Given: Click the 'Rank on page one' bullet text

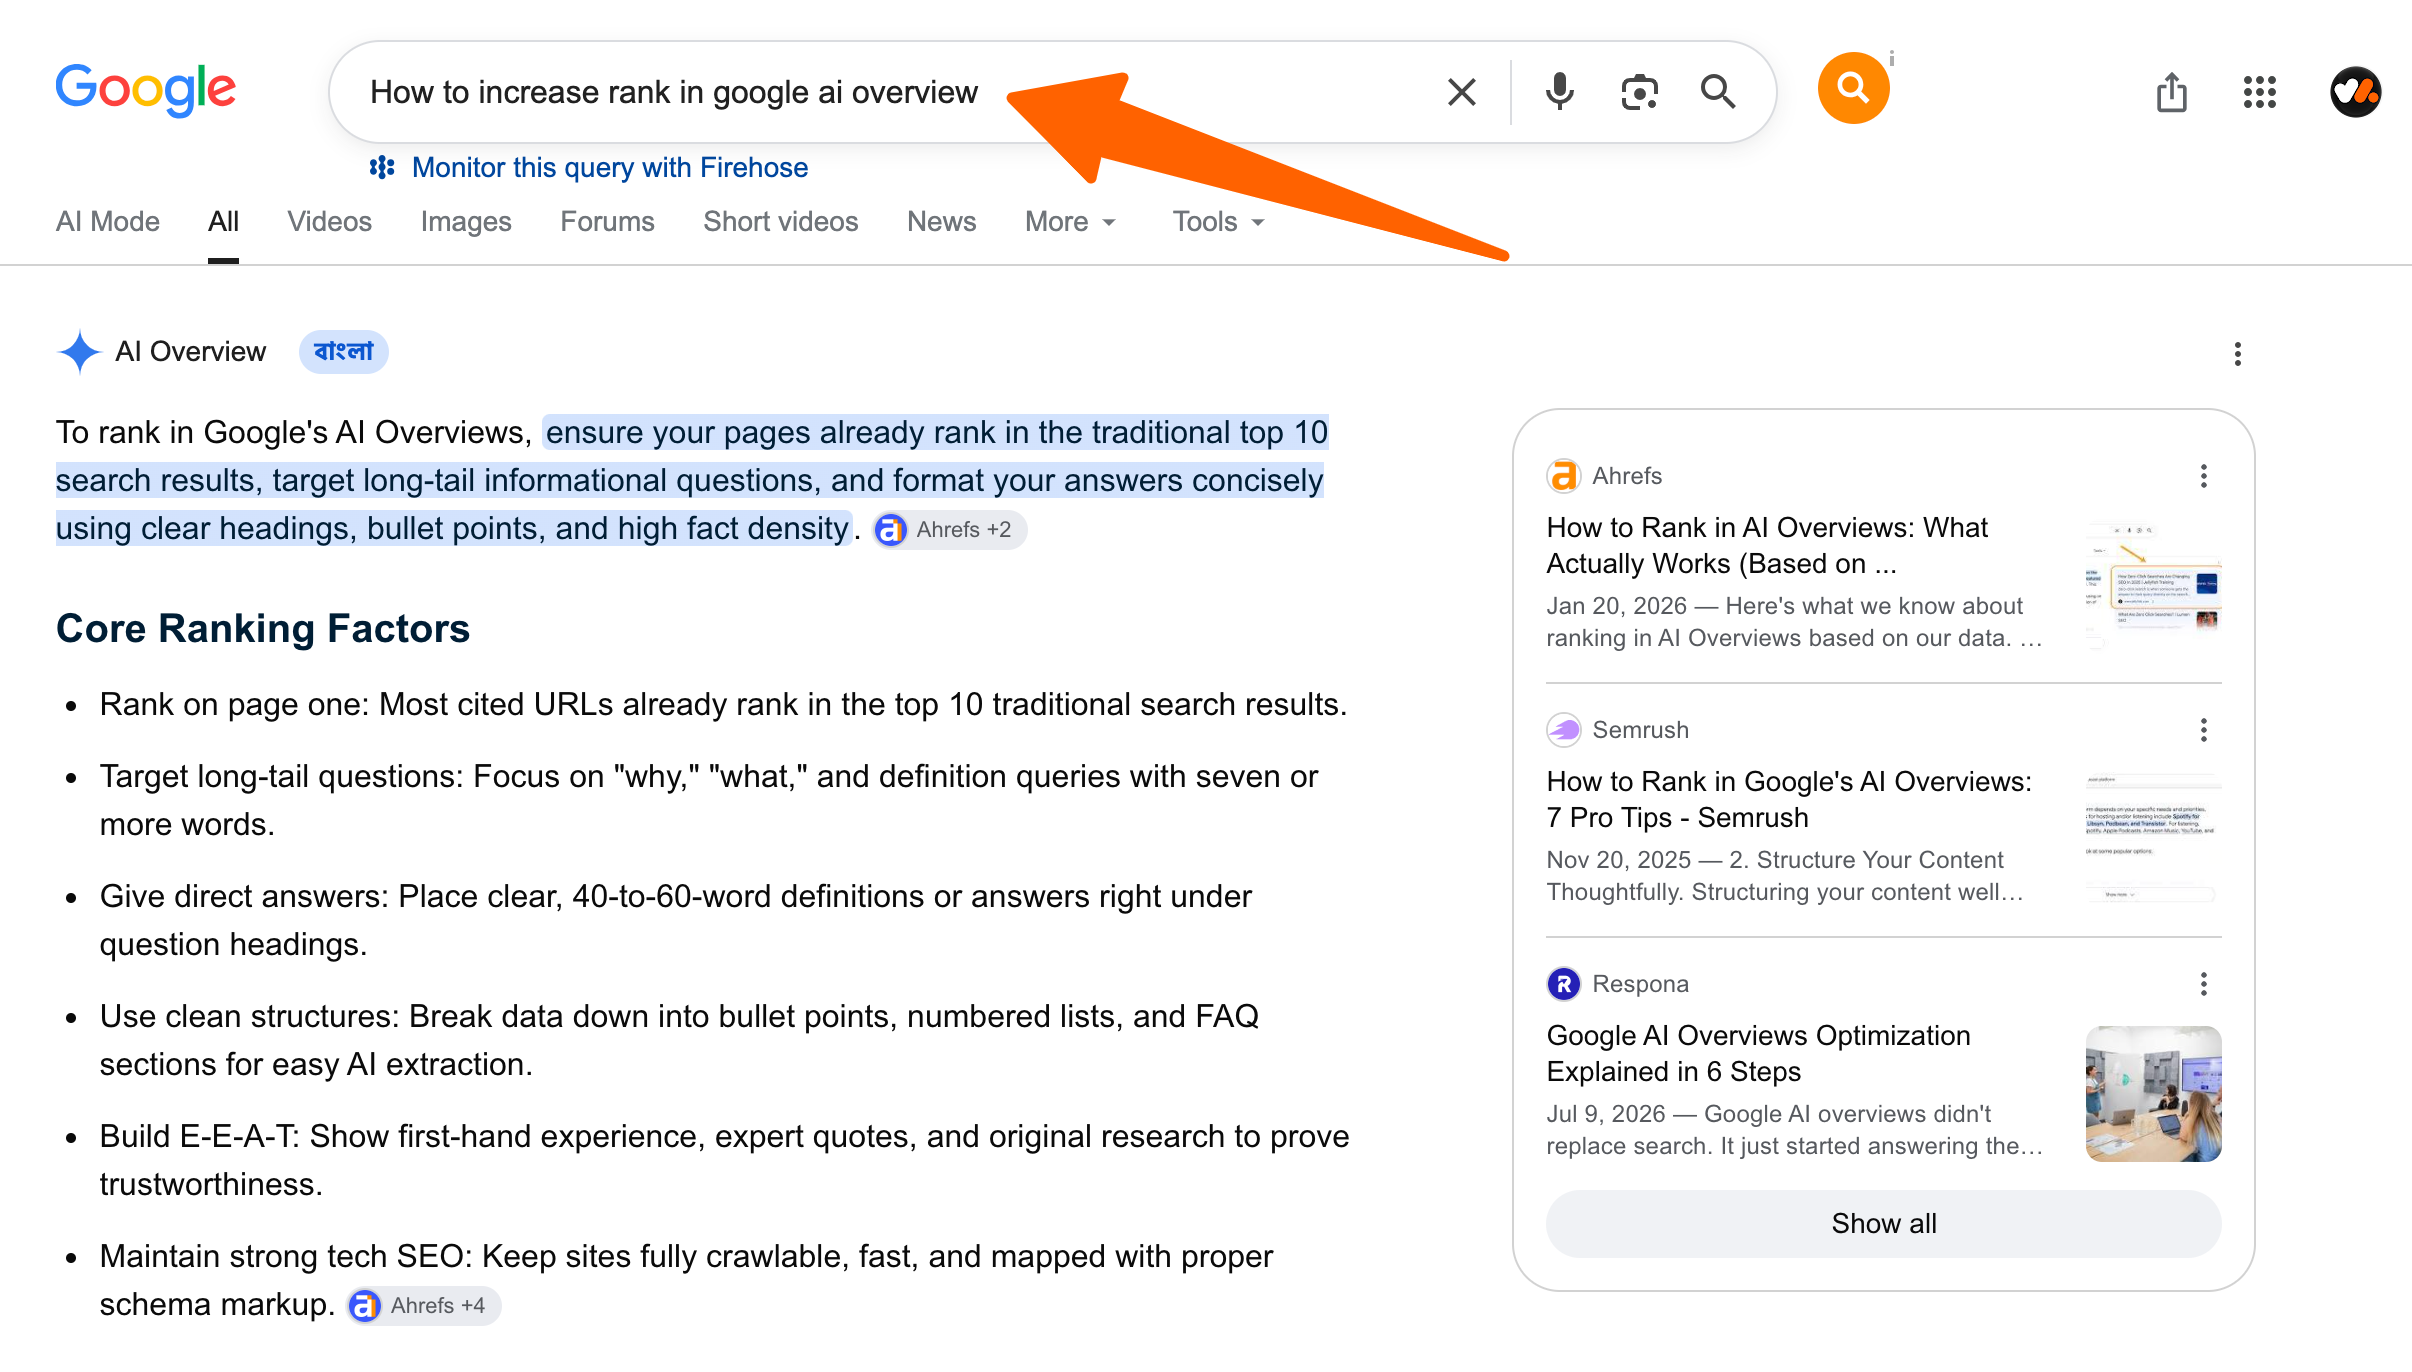Looking at the screenshot, I should pos(723,704).
